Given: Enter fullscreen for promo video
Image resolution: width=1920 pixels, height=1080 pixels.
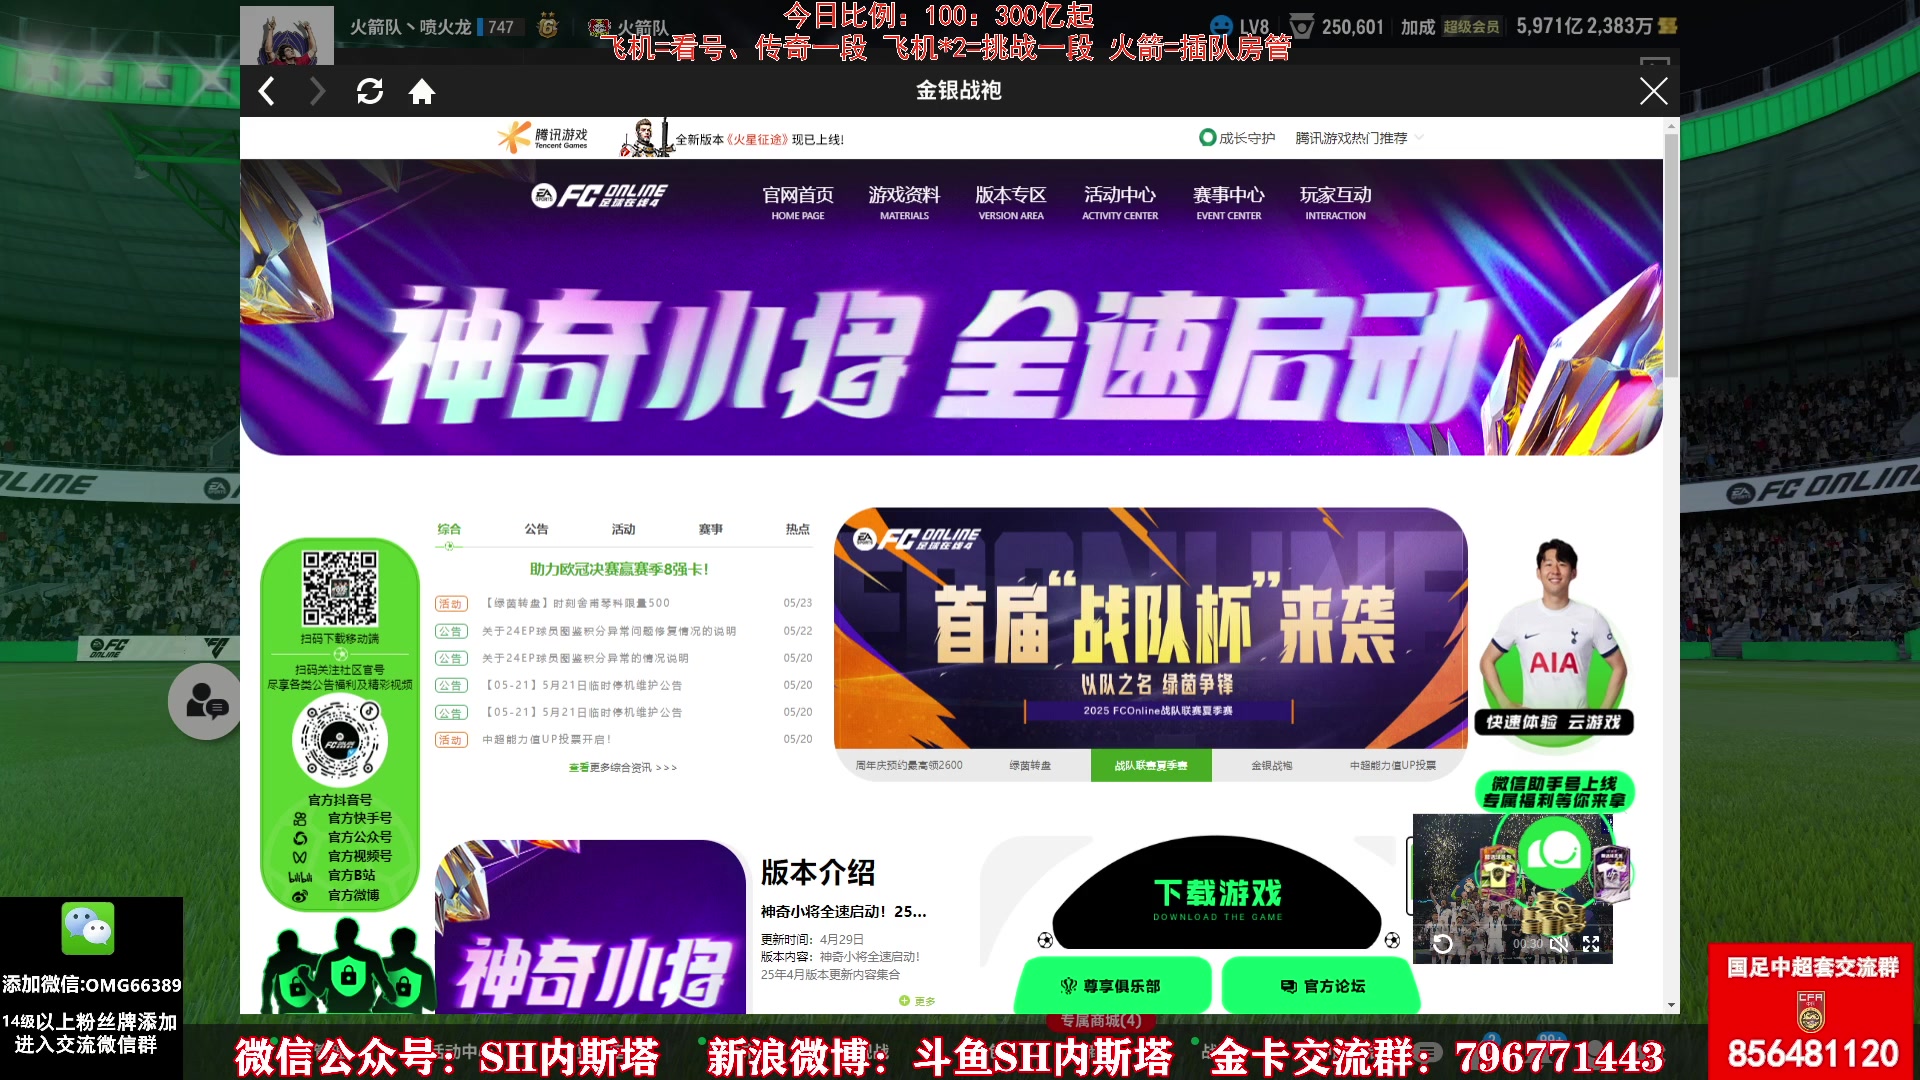Looking at the screenshot, I should coord(1591,944).
